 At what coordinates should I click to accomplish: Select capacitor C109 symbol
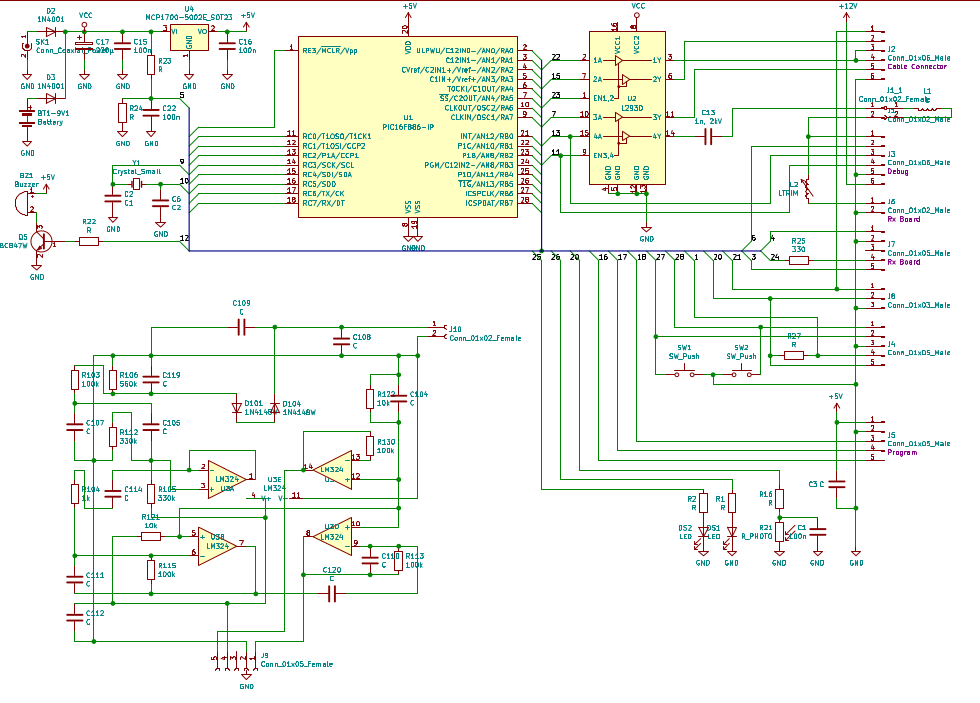(x=241, y=327)
